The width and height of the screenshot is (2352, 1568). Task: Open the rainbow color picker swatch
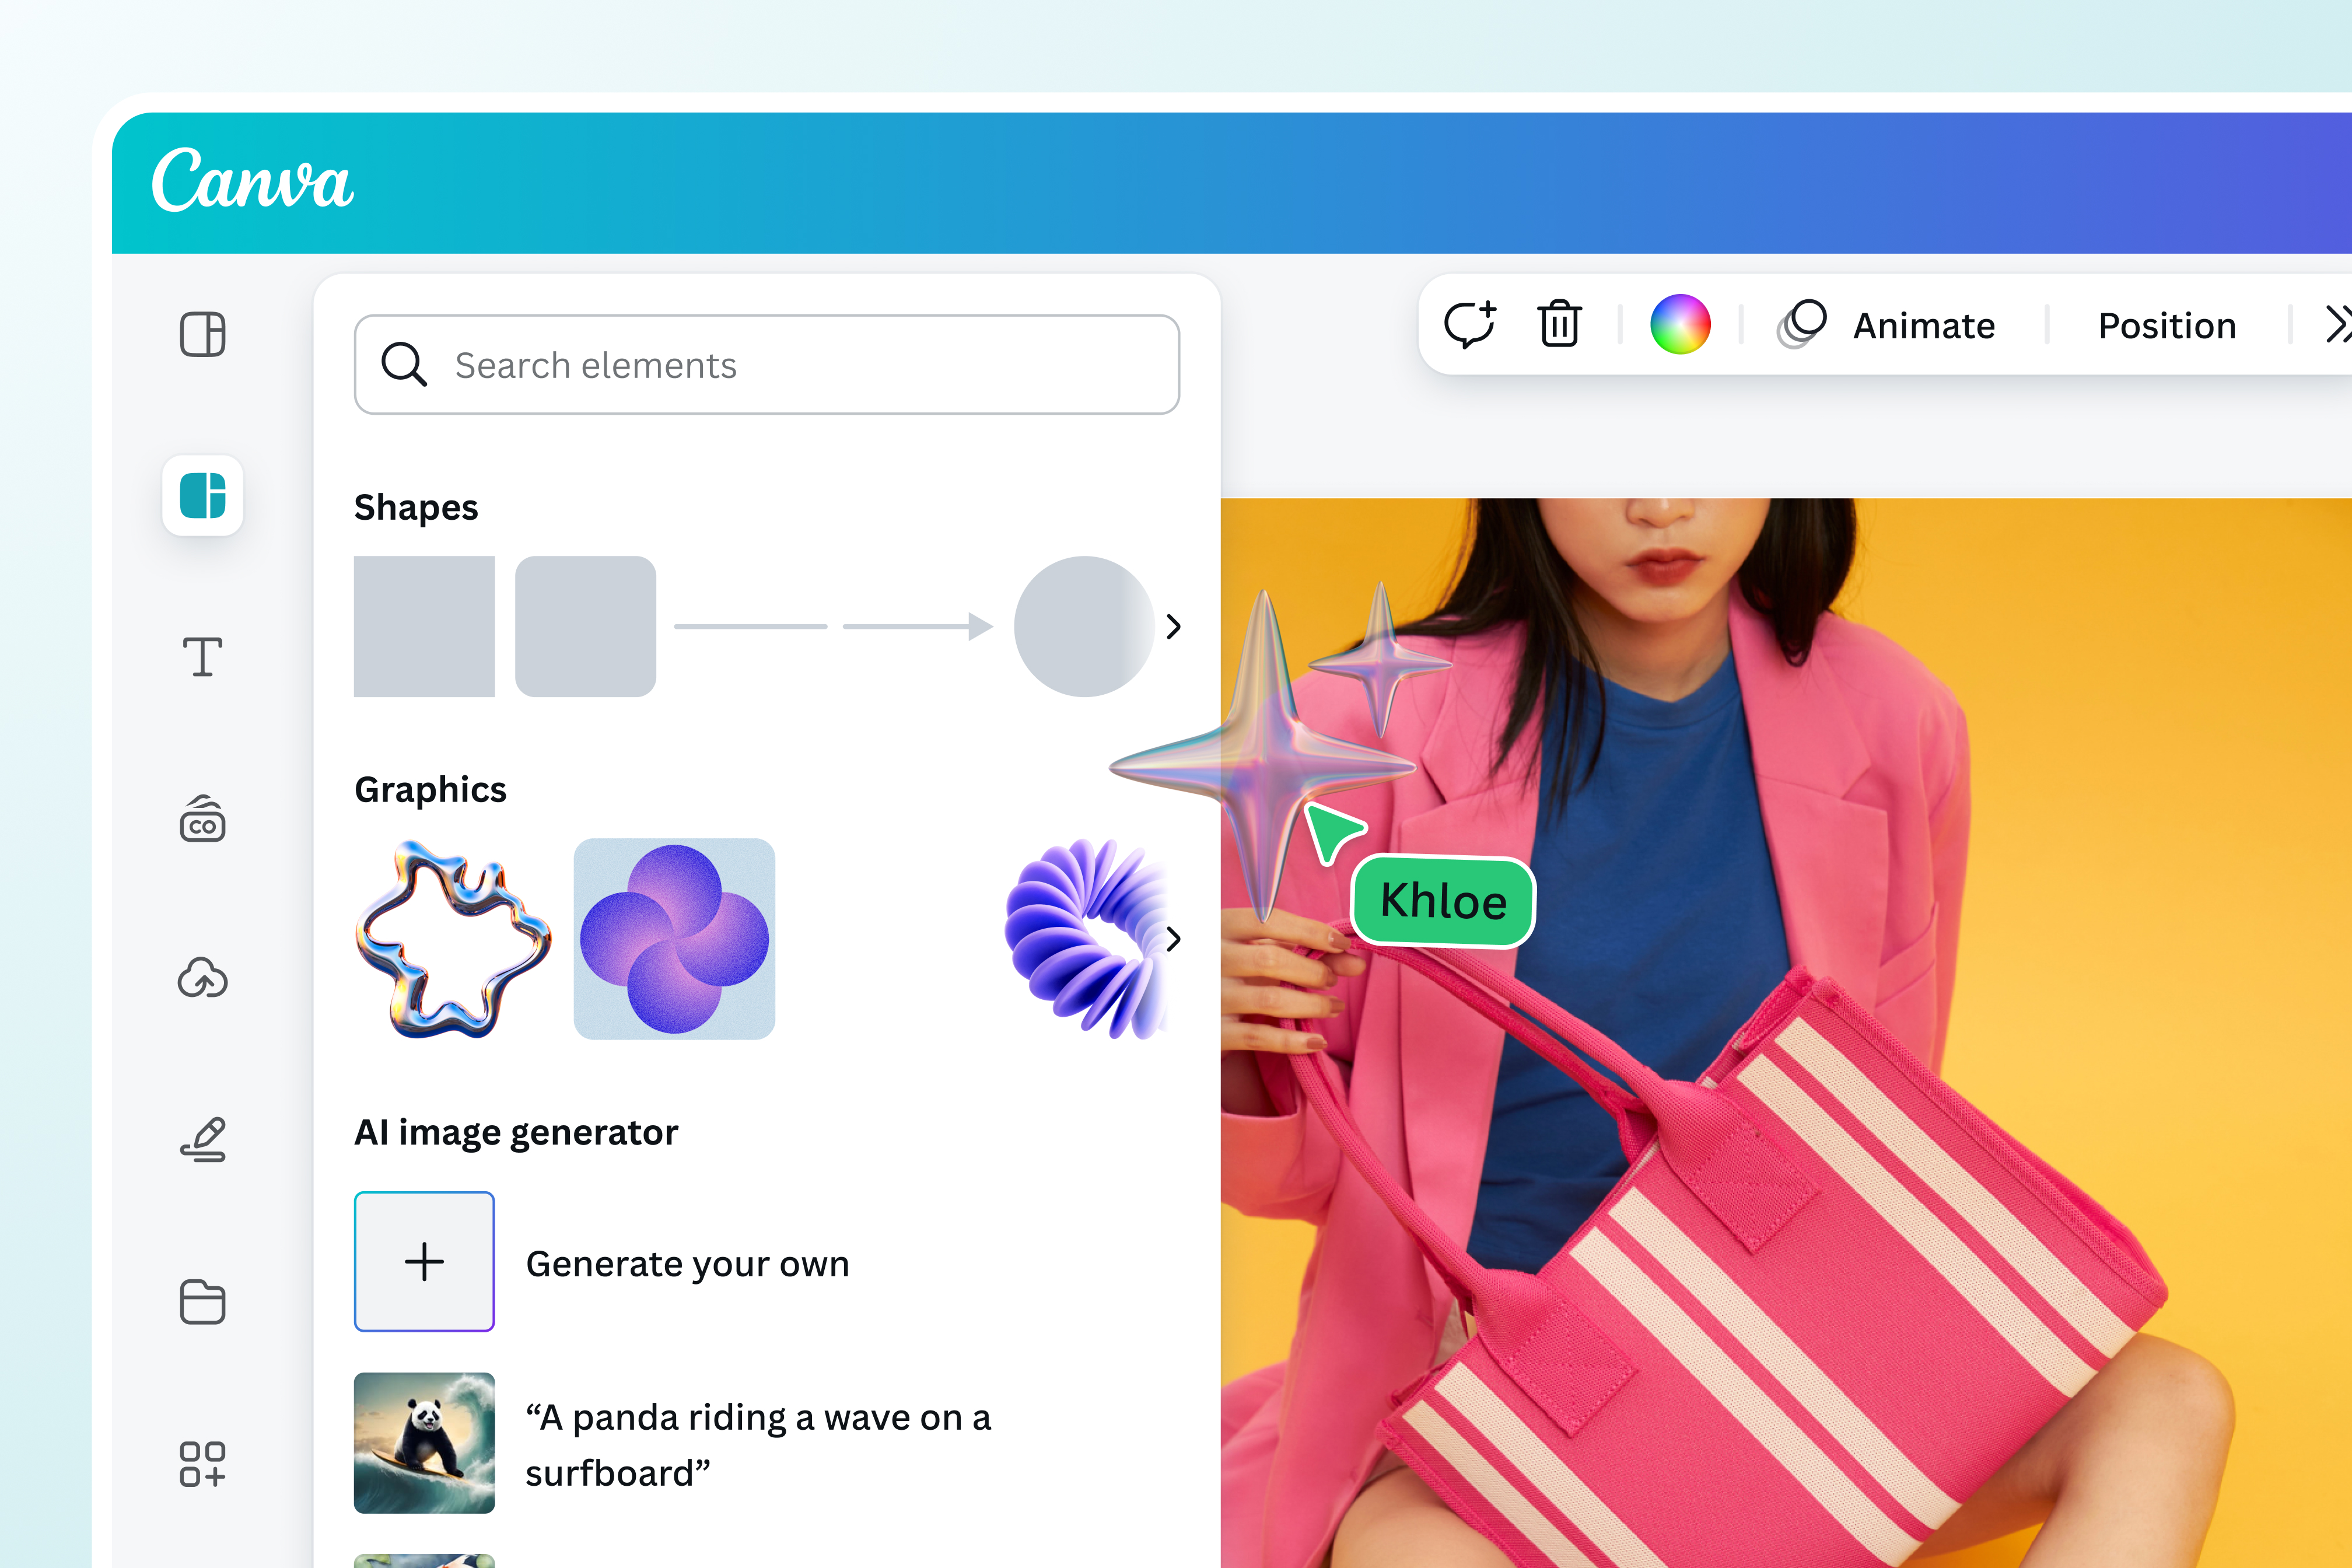pyautogui.click(x=1680, y=325)
